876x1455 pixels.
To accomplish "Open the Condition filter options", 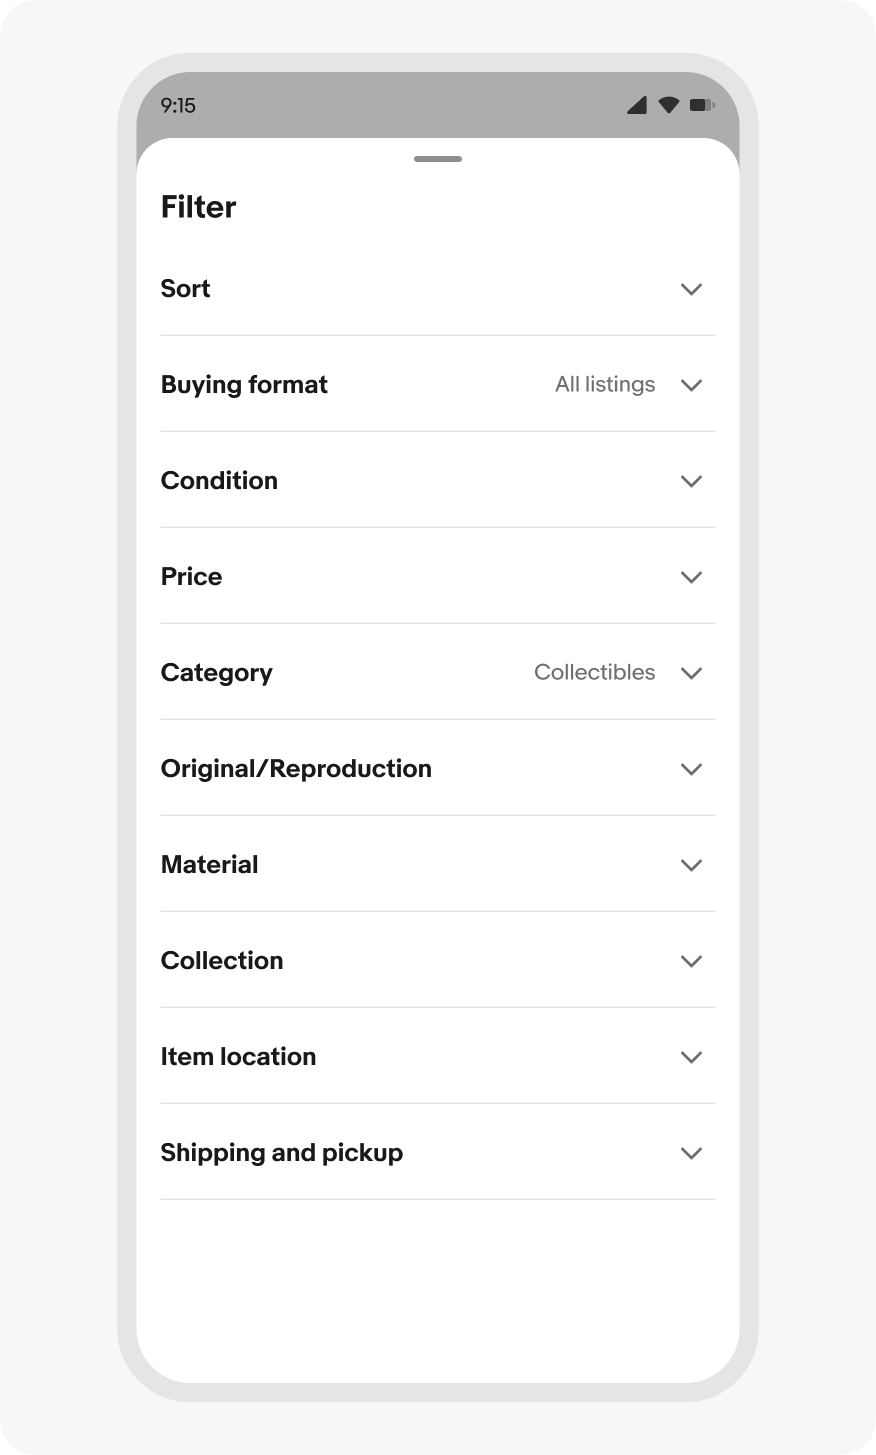I will click(x=691, y=481).
